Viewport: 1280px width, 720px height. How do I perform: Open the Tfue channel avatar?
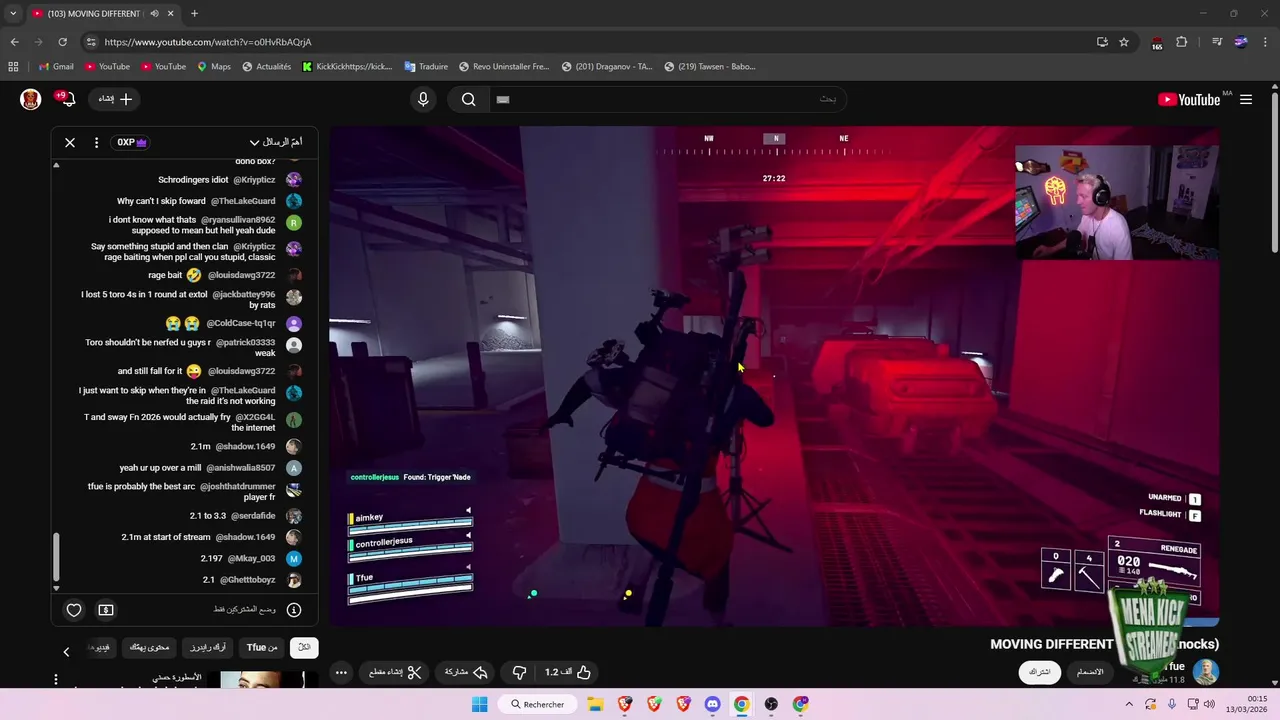pyautogui.click(x=1206, y=672)
